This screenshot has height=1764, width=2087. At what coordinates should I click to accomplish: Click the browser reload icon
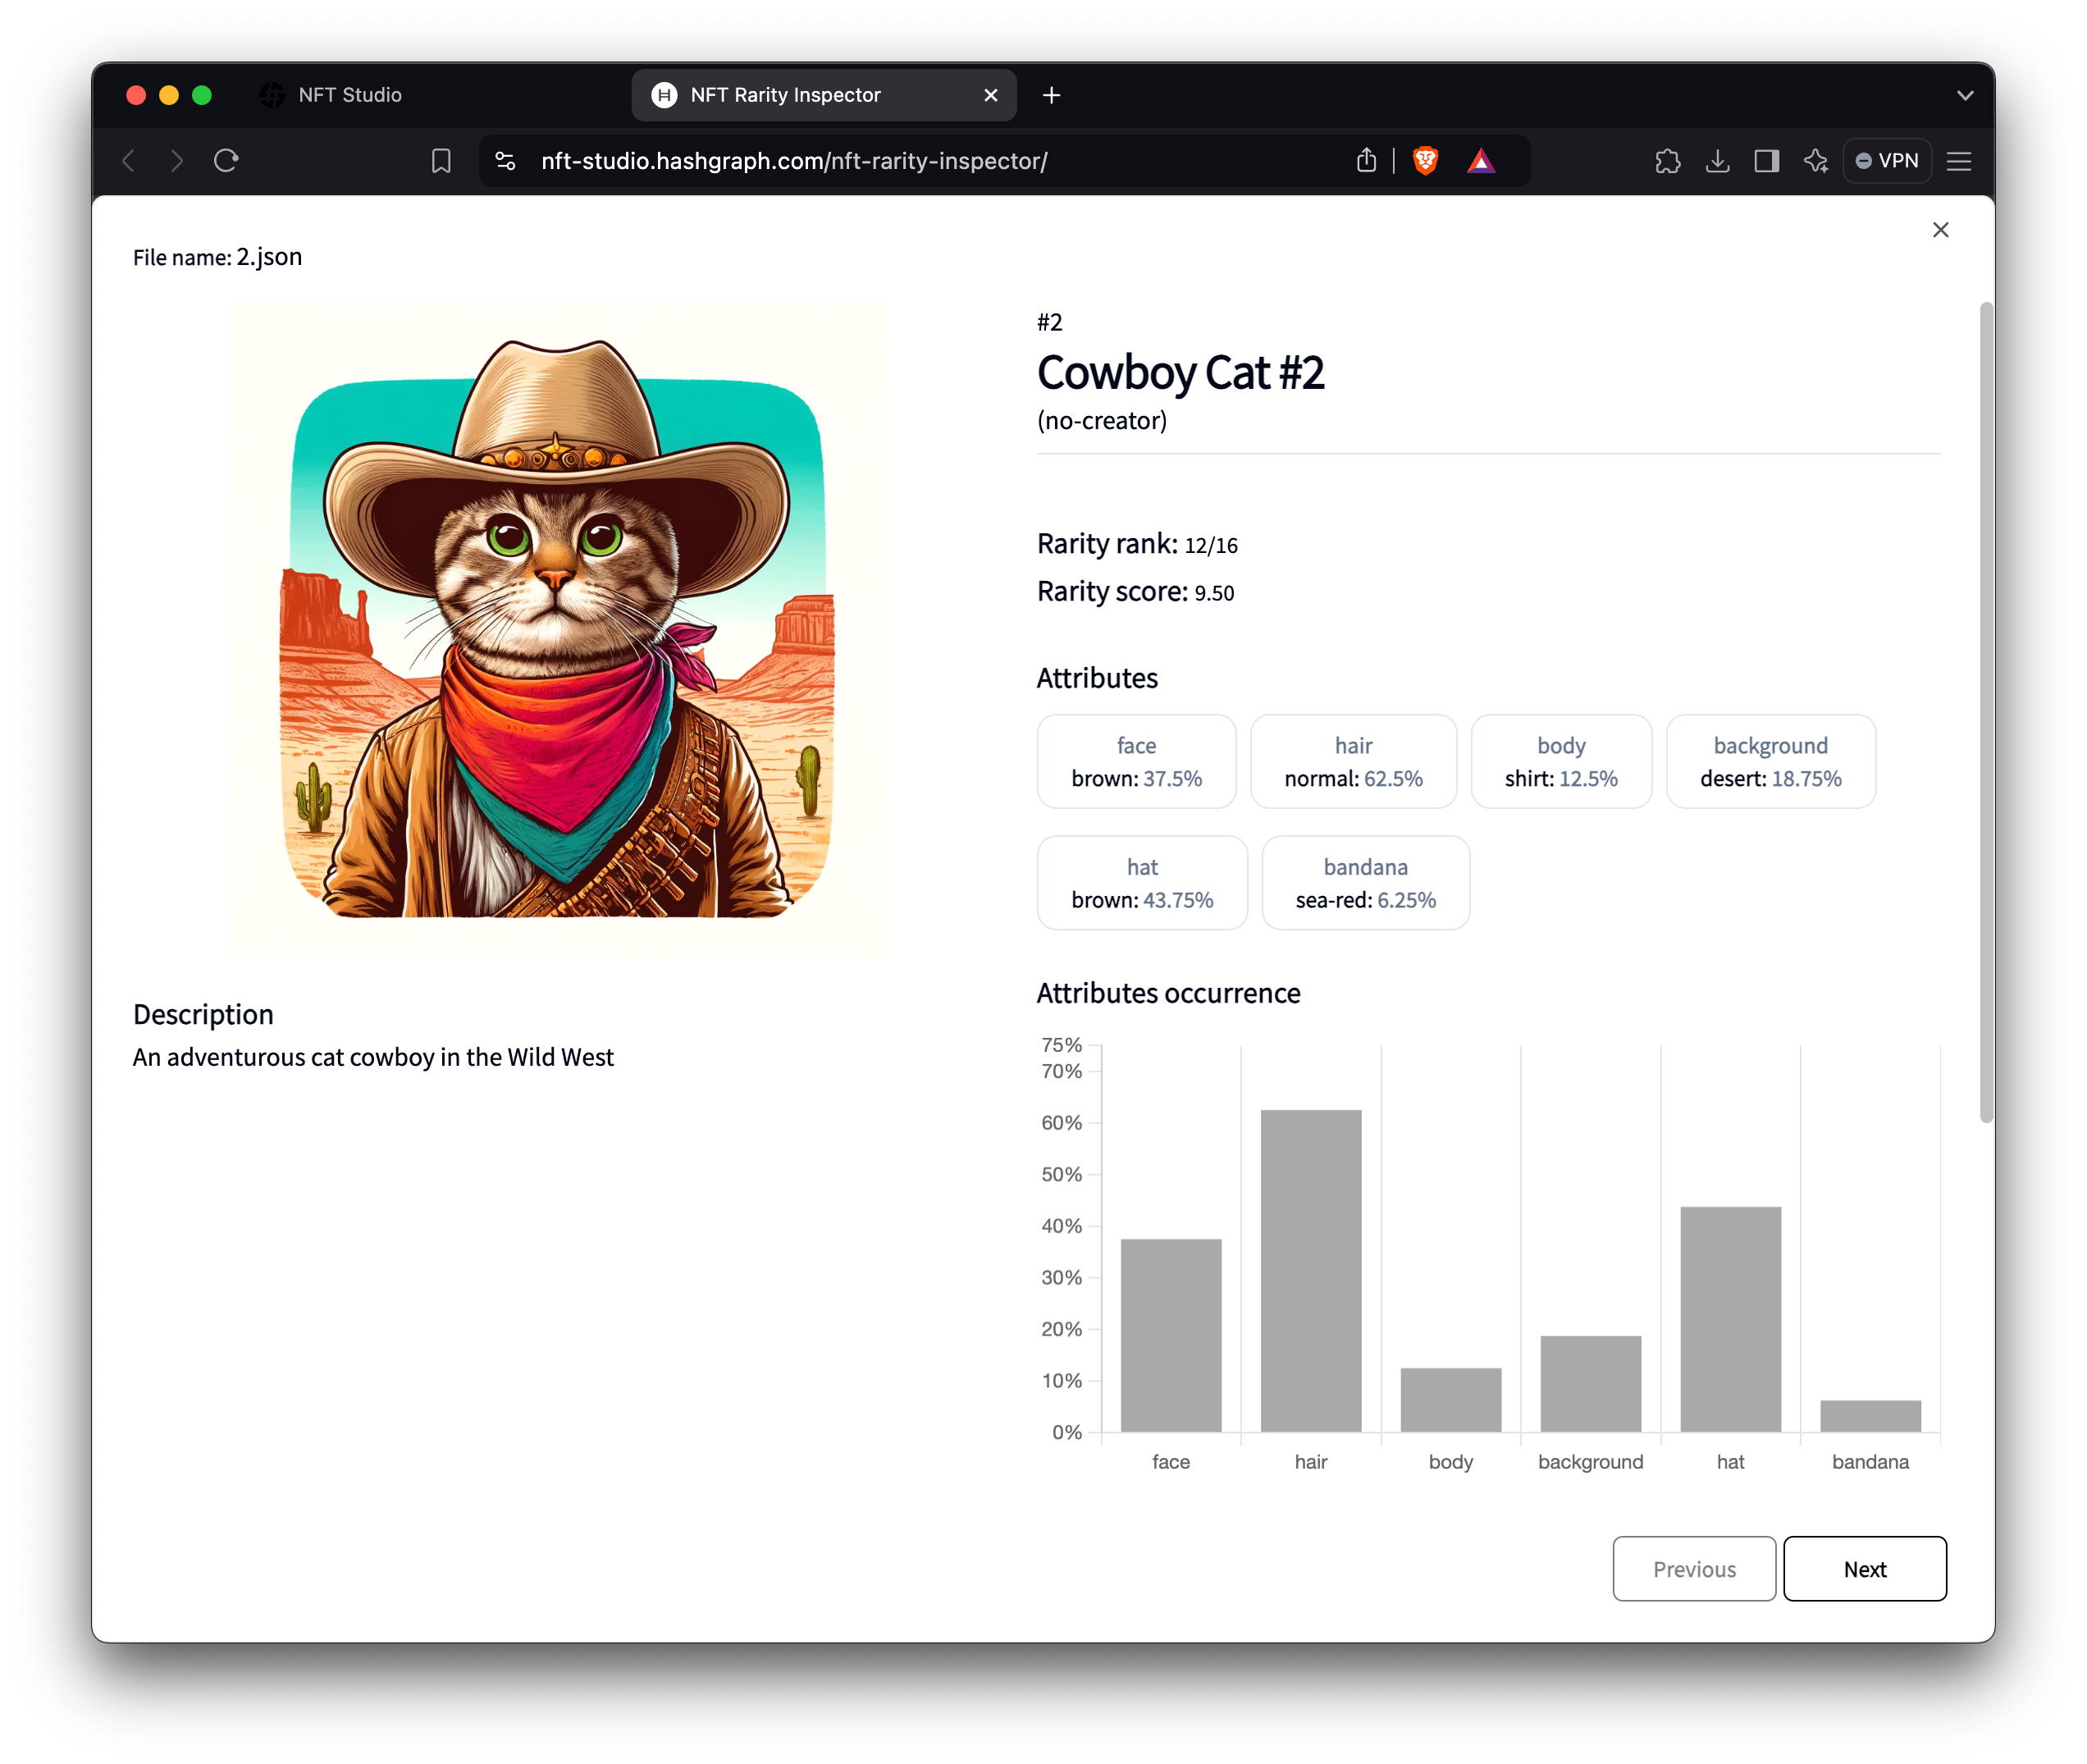[x=226, y=161]
